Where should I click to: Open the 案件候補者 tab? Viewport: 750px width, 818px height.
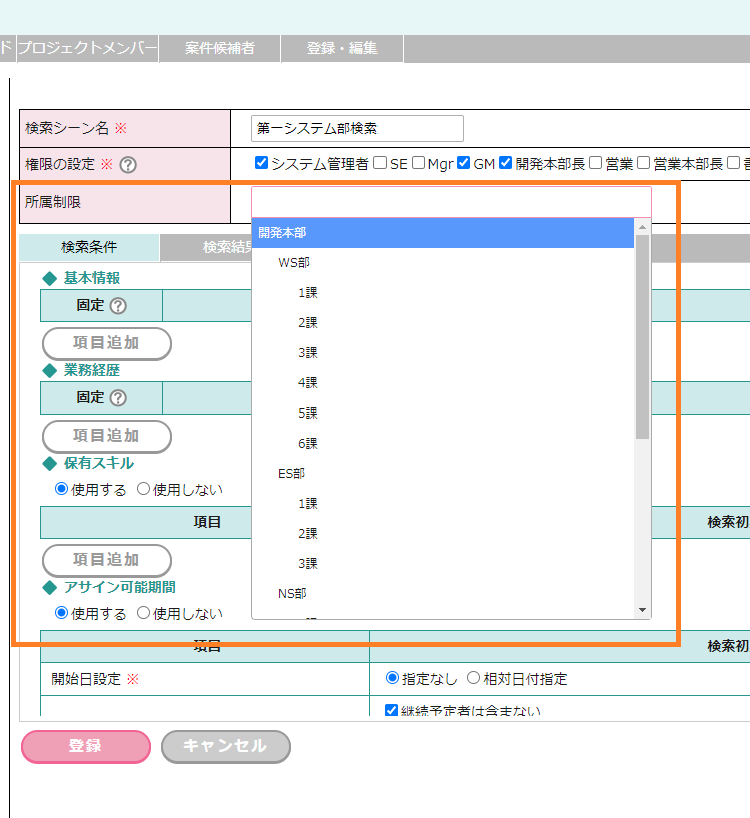[219, 48]
